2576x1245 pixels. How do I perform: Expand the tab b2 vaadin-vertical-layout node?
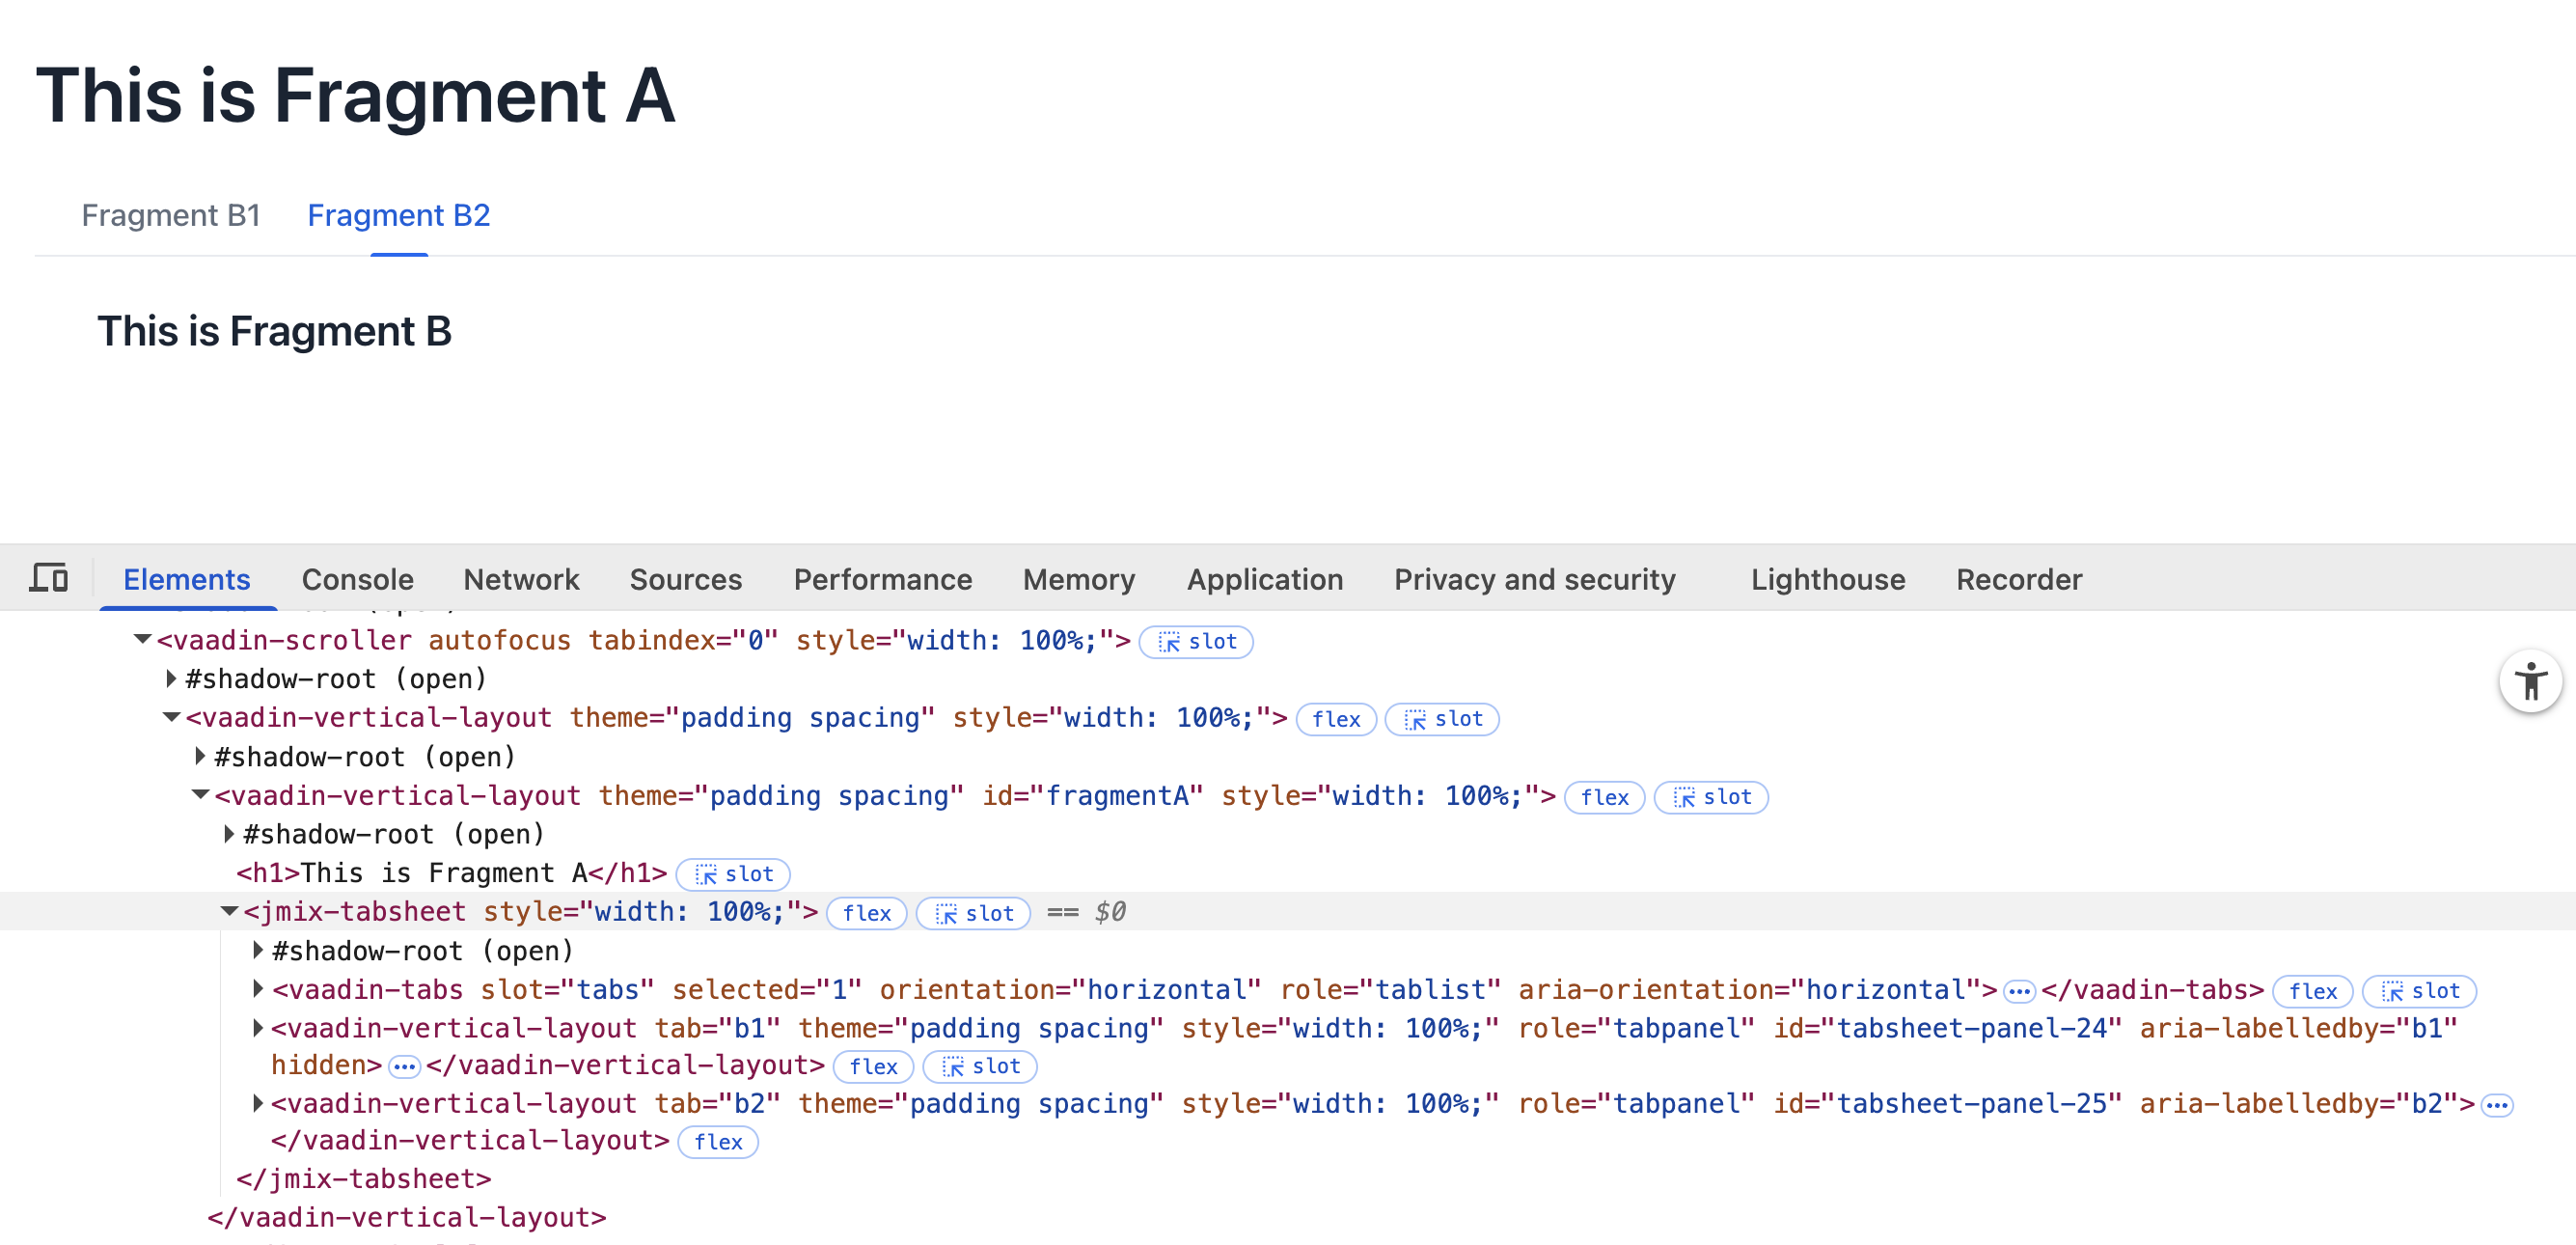coord(258,1103)
